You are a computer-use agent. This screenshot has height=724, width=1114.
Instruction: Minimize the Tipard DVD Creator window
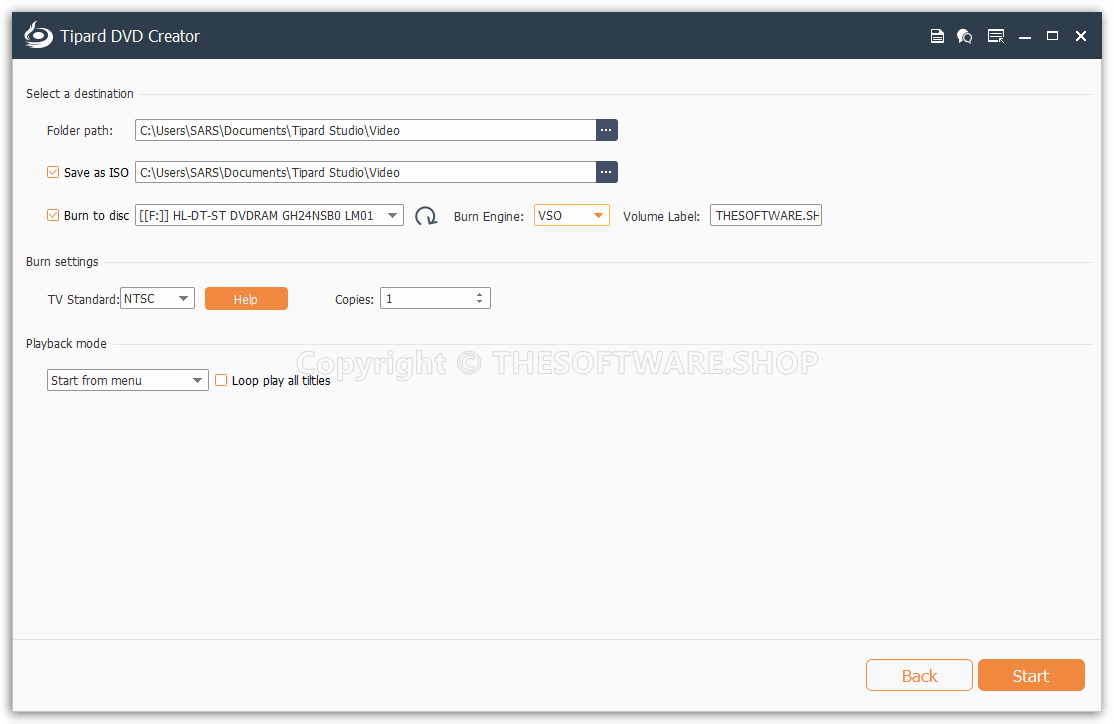[x=1024, y=36]
